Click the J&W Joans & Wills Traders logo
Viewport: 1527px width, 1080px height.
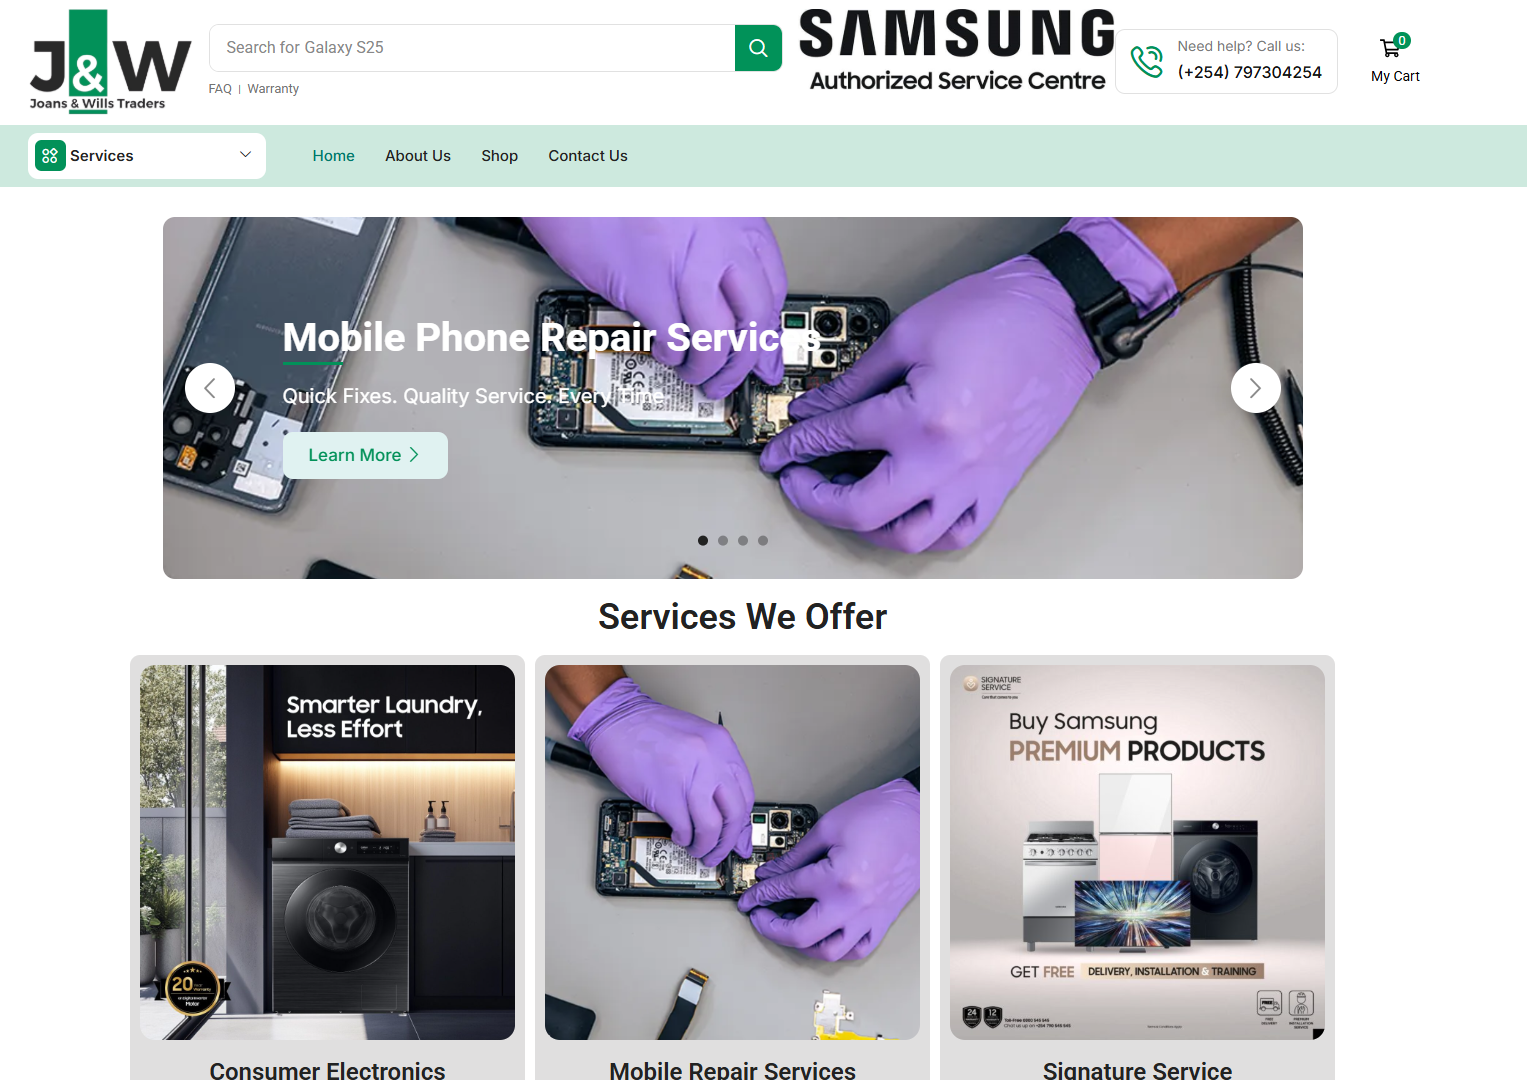pyautogui.click(x=109, y=61)
